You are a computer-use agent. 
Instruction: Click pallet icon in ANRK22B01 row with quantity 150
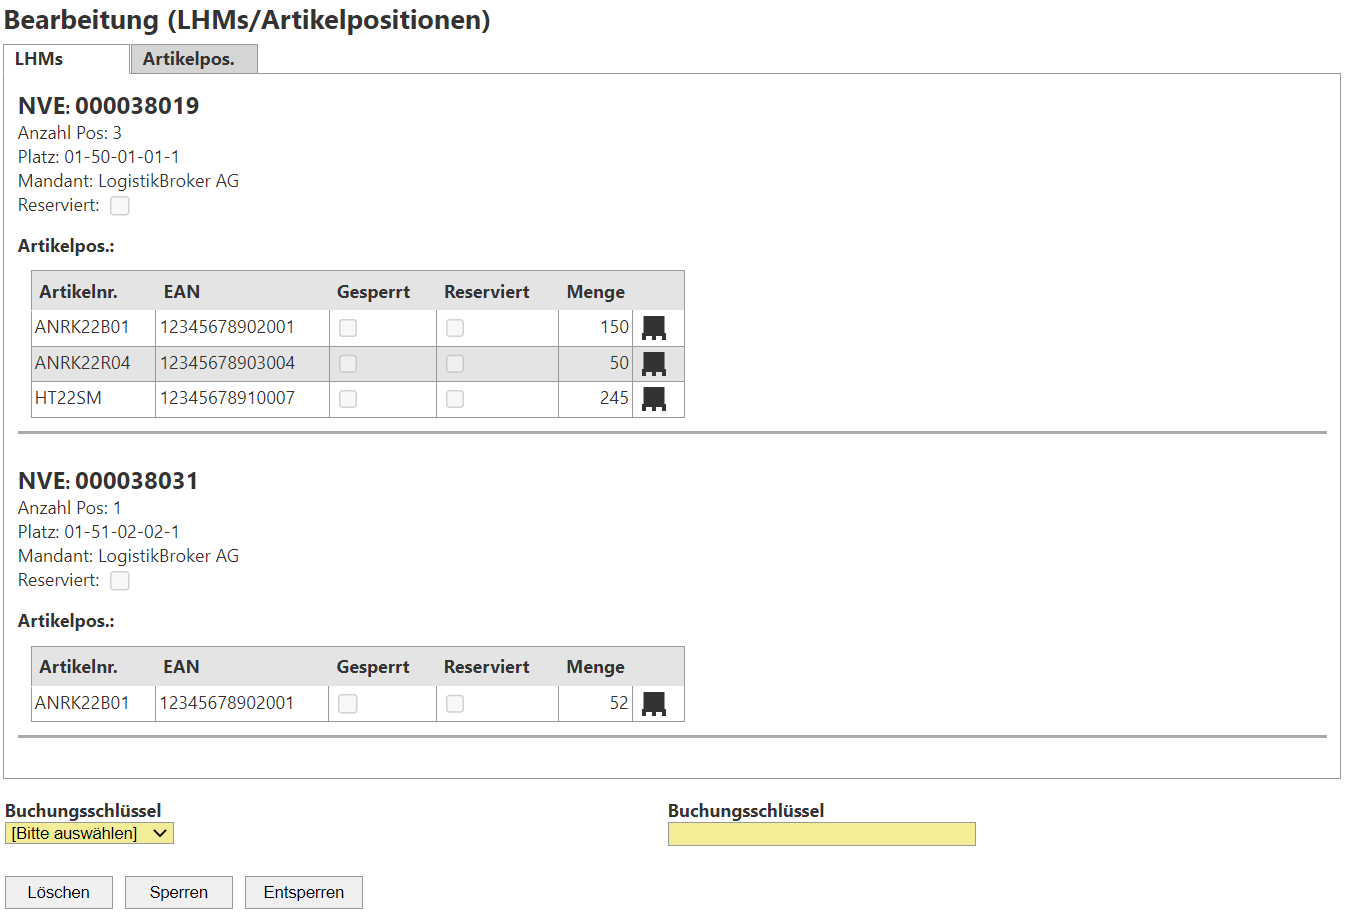click(x=653, y=328)
